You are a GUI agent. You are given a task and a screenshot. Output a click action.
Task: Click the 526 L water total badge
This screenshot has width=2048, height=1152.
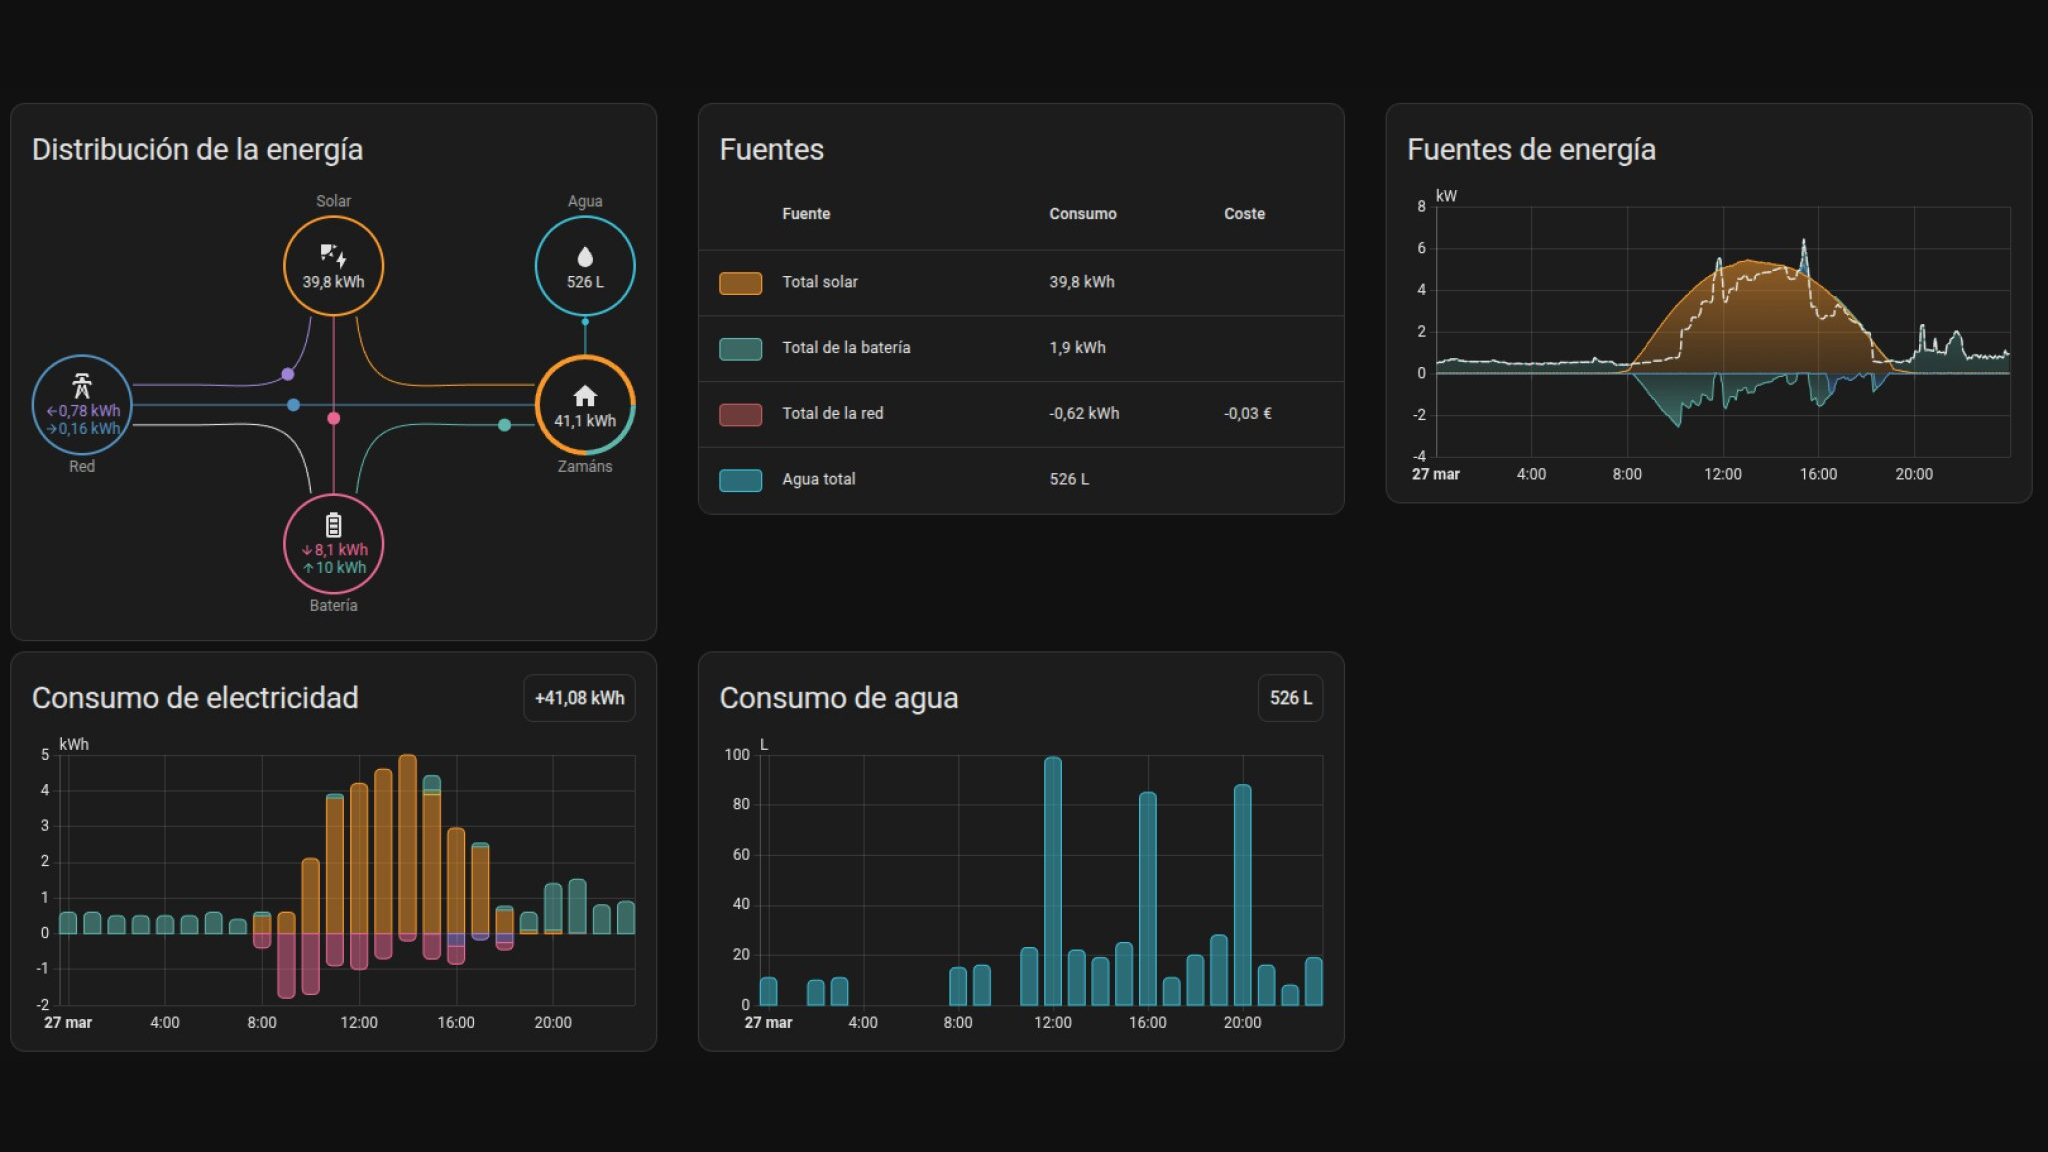[x=1290, y=698]
